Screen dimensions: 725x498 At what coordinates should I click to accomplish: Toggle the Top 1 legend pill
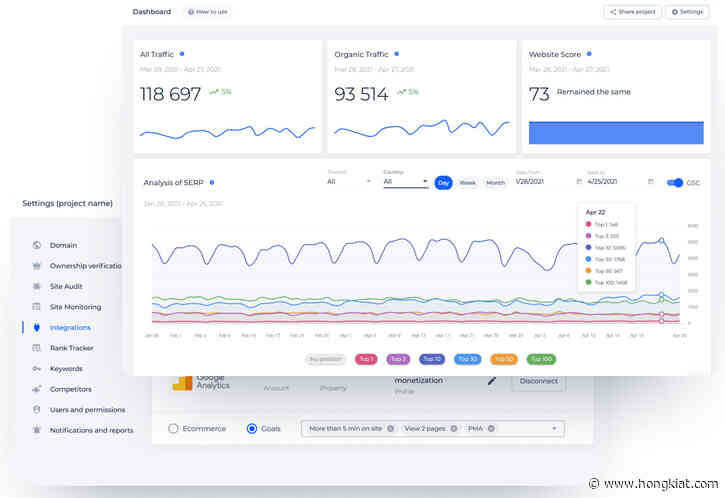click(366, 359)
